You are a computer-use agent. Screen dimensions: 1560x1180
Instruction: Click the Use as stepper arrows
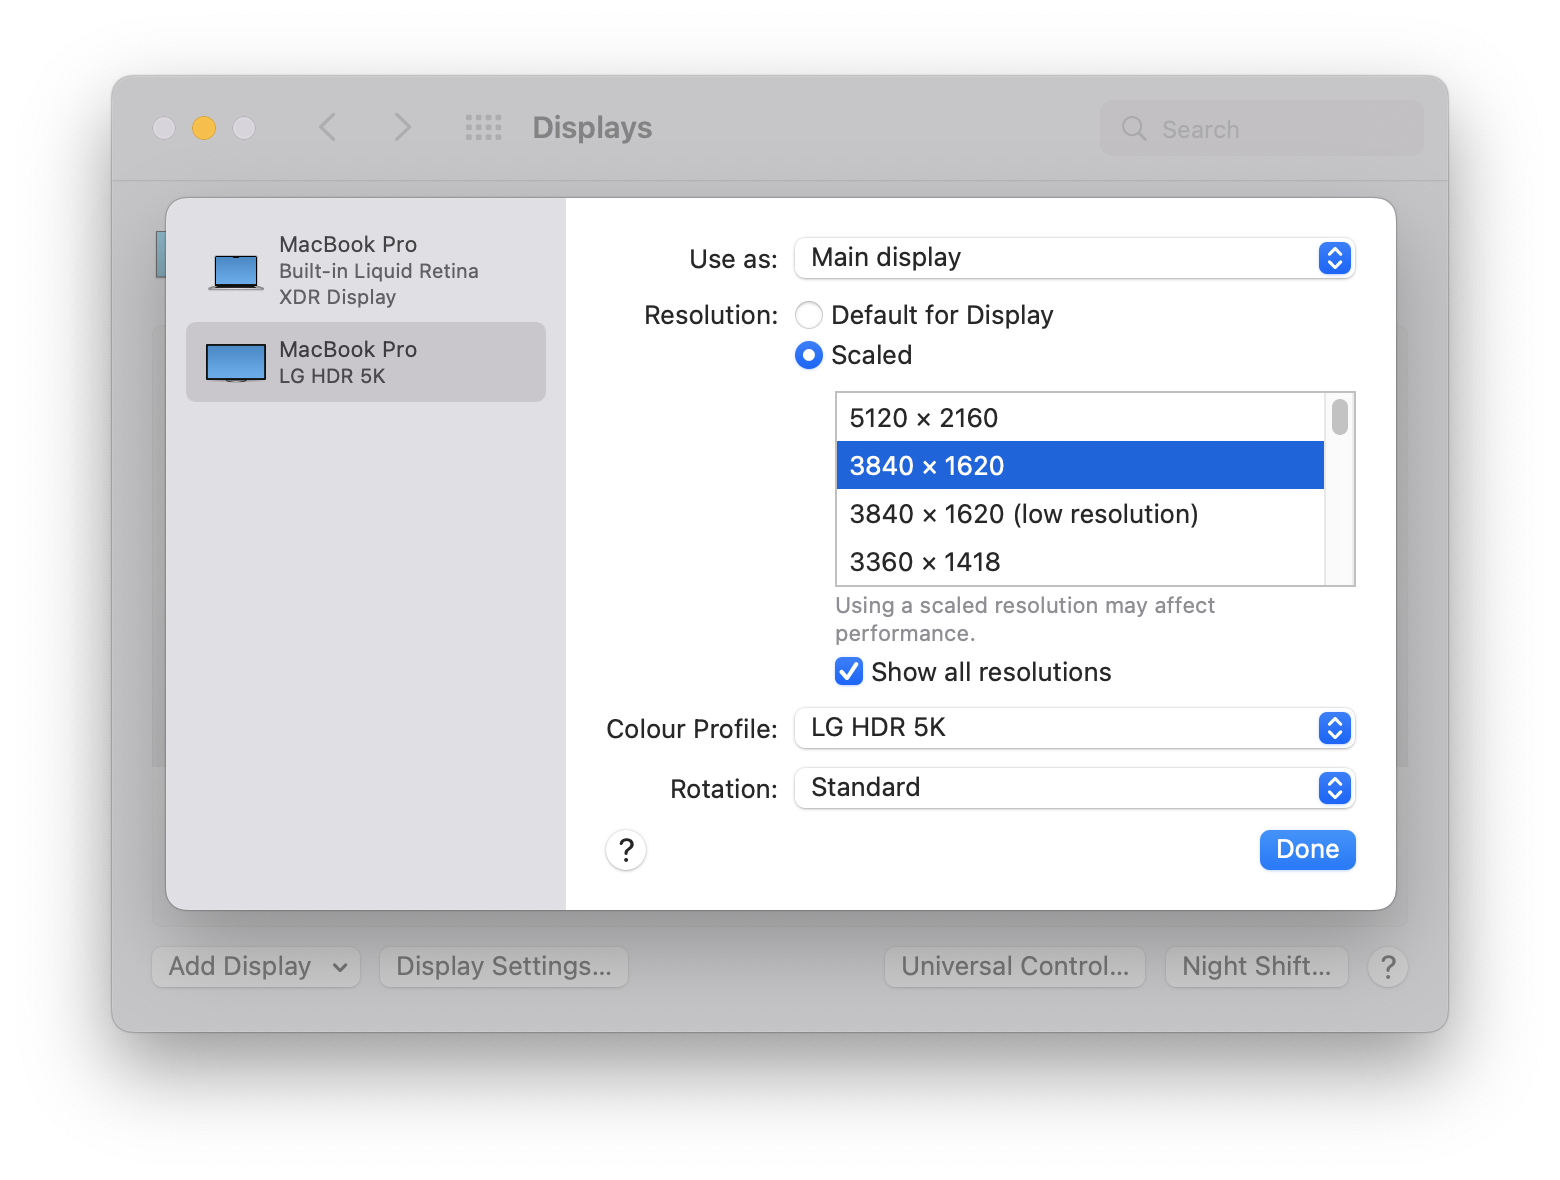[1335, 258]
